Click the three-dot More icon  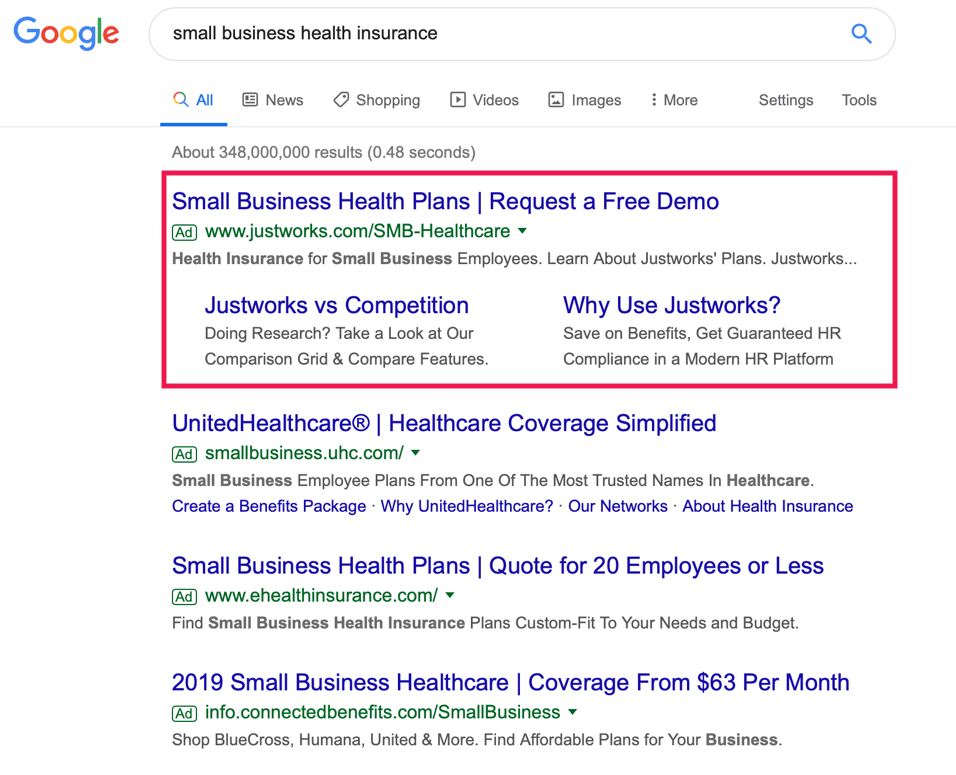(x=654, y=100)
